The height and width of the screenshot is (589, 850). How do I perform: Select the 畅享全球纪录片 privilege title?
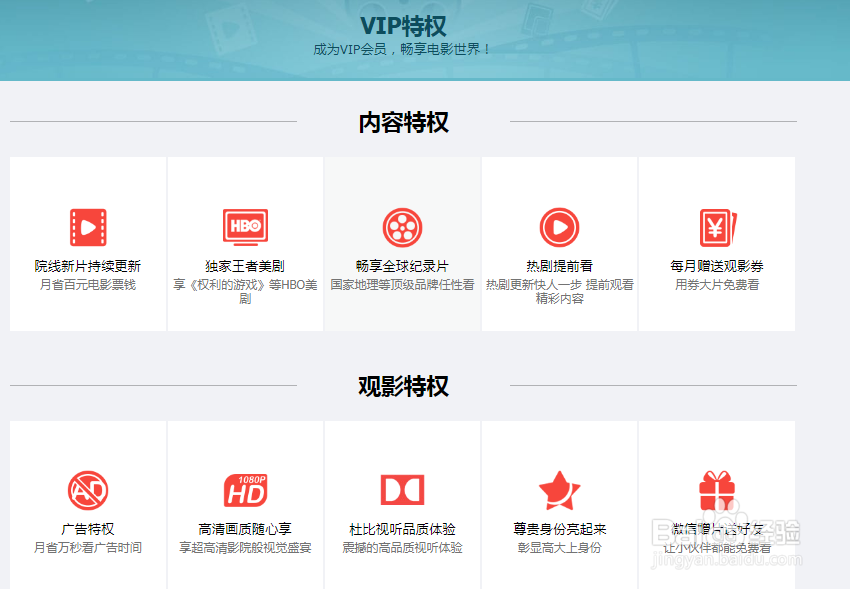tap(402, 267)
